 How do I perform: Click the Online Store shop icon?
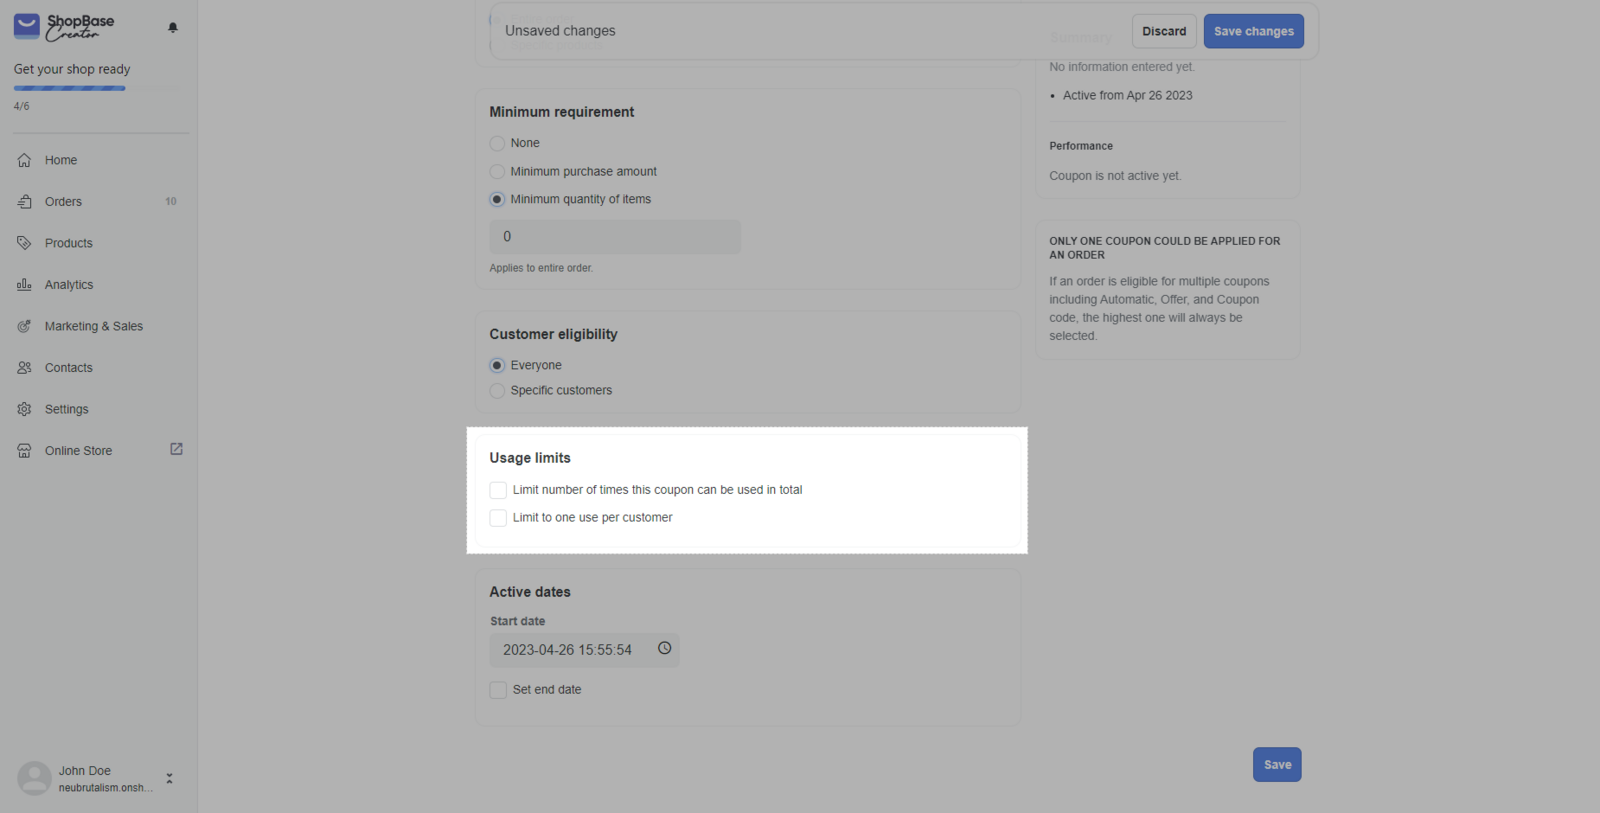(x=24, y=451)
